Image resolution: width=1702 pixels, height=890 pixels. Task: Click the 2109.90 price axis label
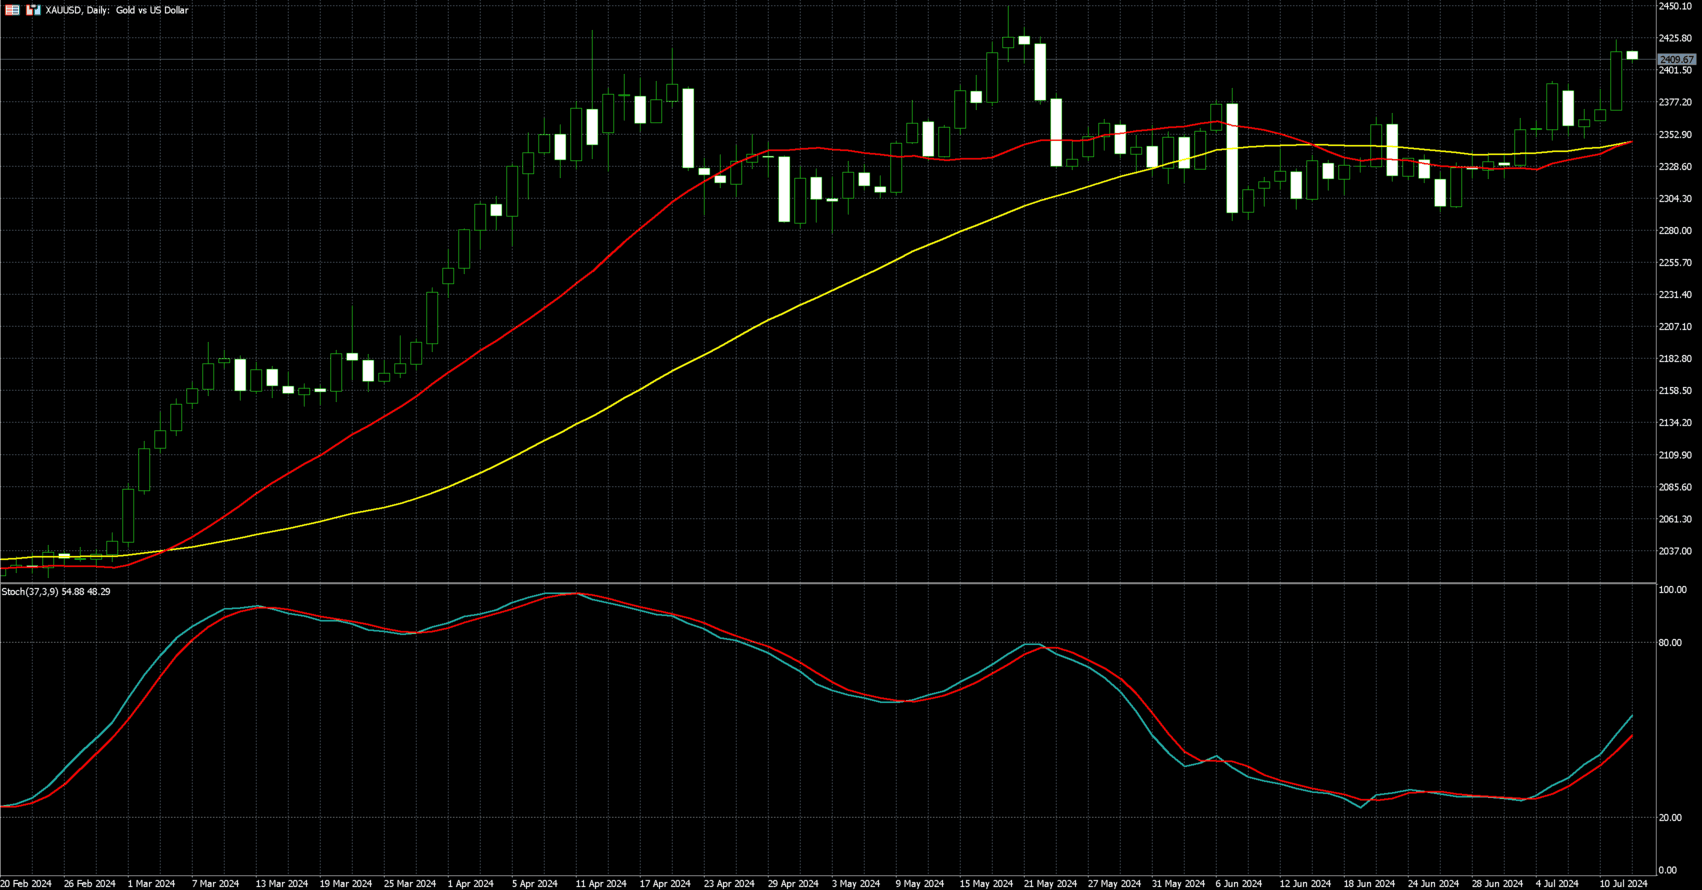click(x=1675, y=455)
